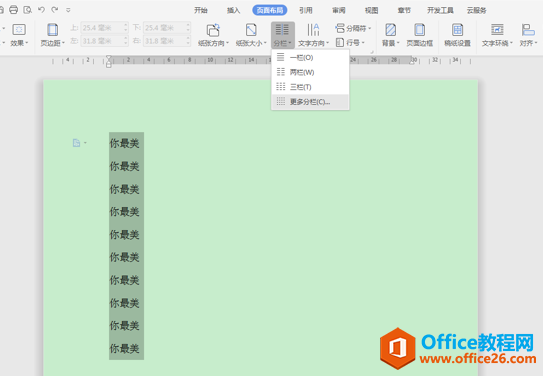Screen dimensions: 543x376
Task: Click the 背景 background icon
Action: tap(391, 30)
